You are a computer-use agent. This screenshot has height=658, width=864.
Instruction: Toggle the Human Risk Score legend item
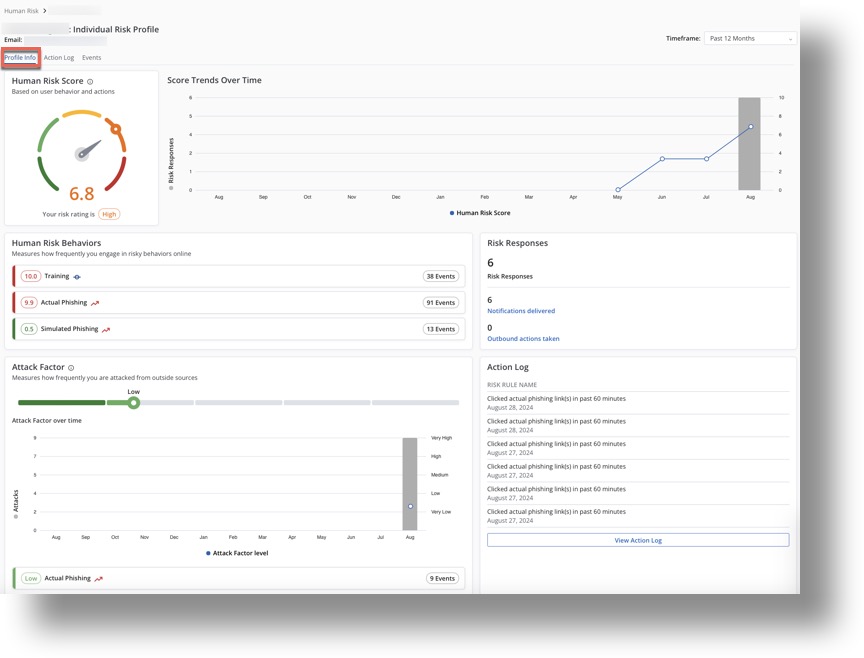pos(480,213)
